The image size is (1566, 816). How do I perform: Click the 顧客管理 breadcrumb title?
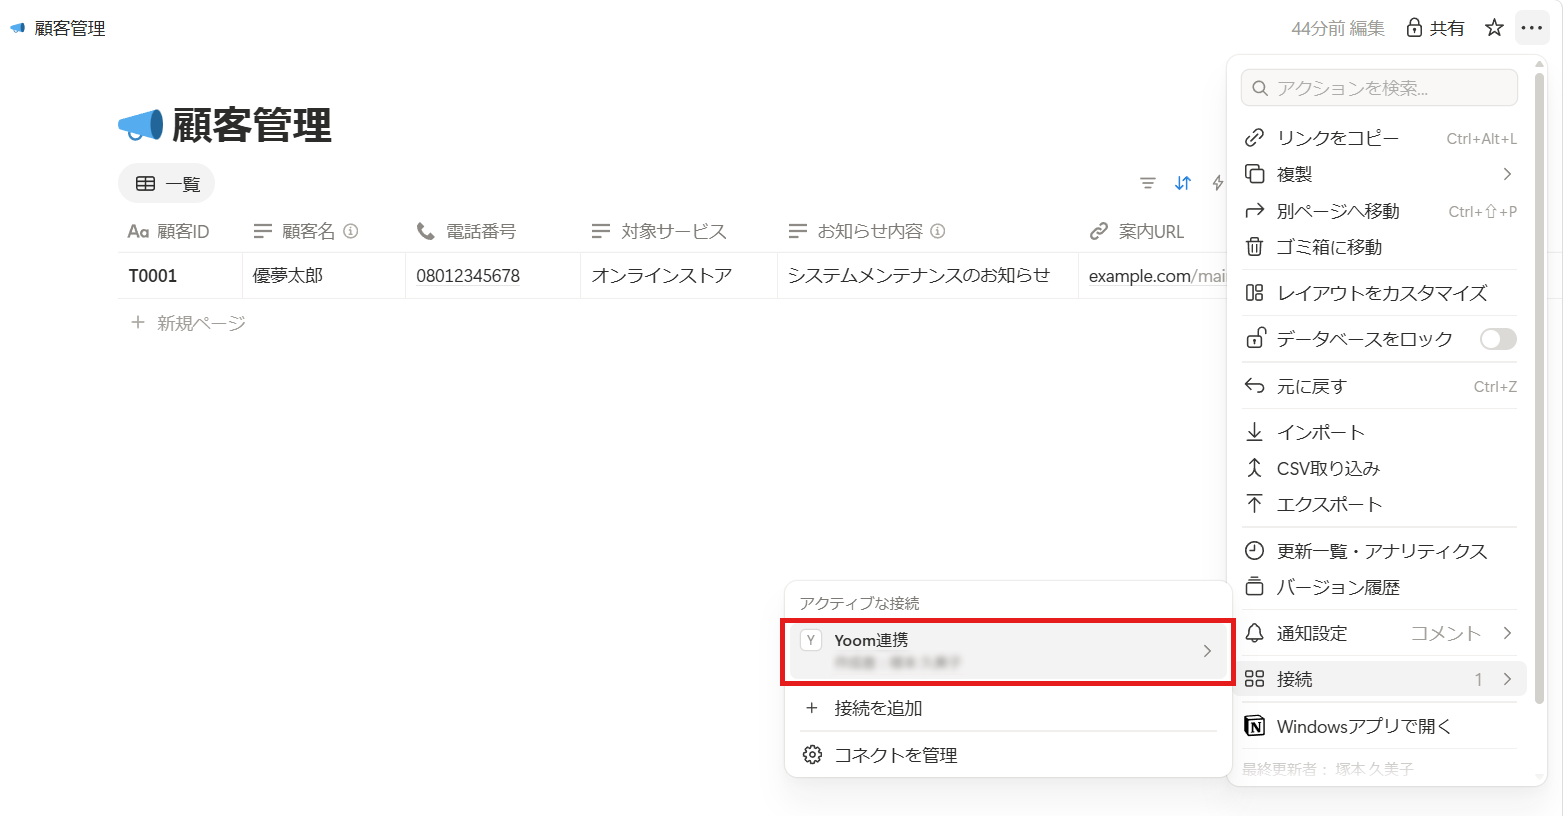pyautogui.click(x=70, y=28)
